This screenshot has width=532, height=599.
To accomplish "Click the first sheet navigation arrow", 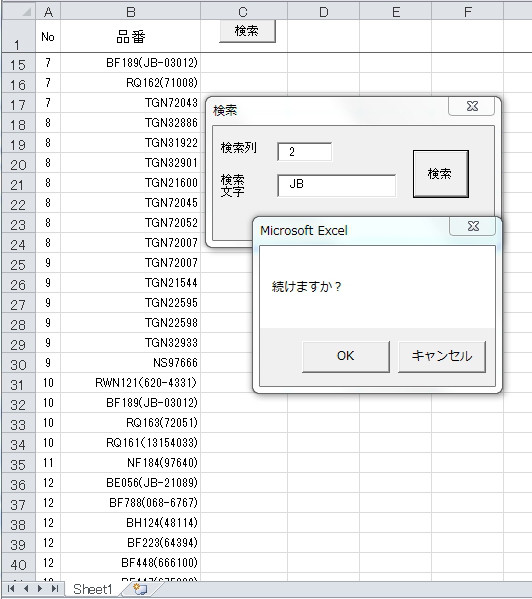I will click(11, 589).
